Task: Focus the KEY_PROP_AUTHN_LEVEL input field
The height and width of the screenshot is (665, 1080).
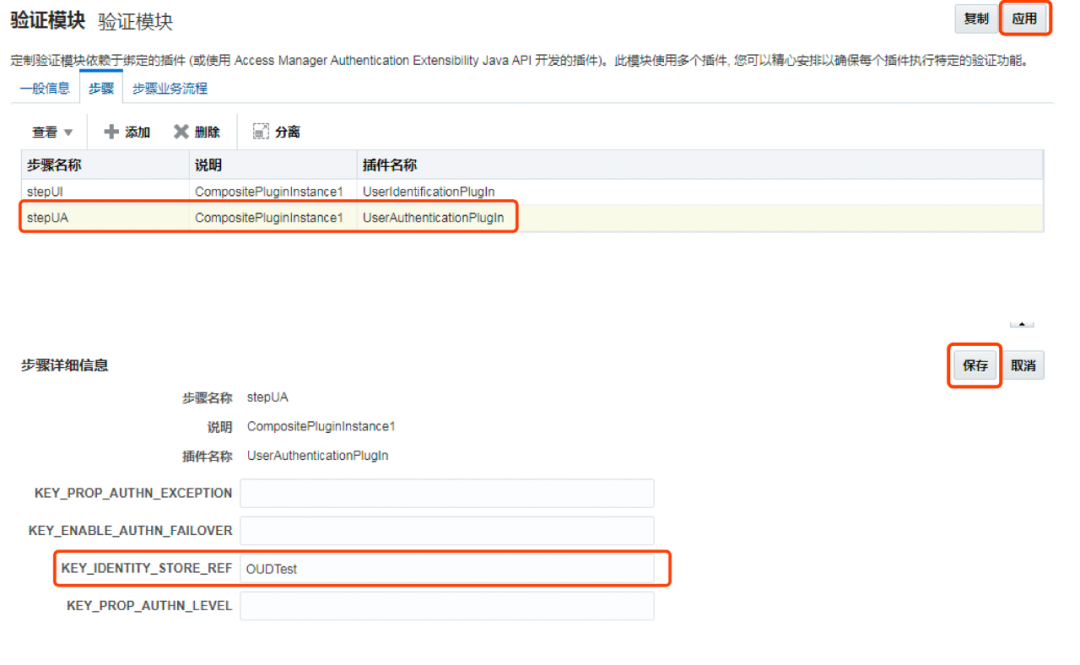Action: 447,606
